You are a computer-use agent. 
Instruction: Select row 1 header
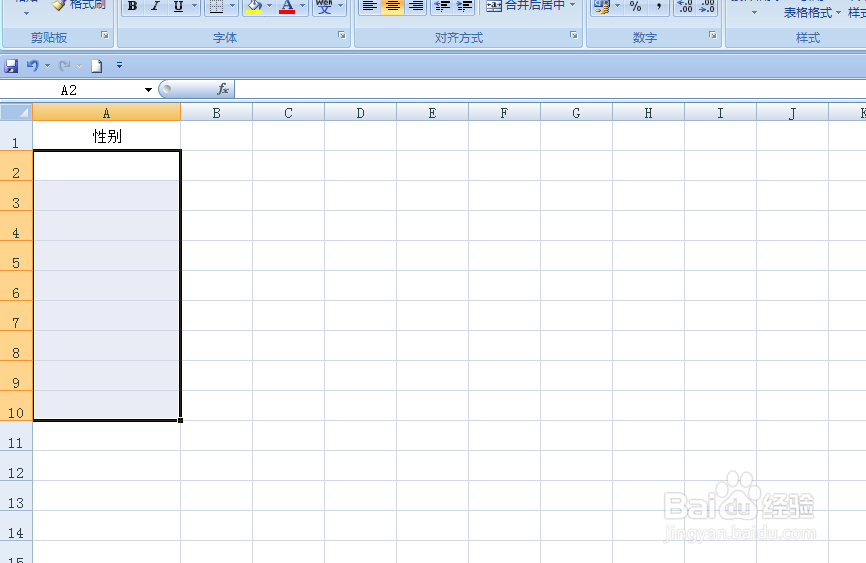point(16,136)
